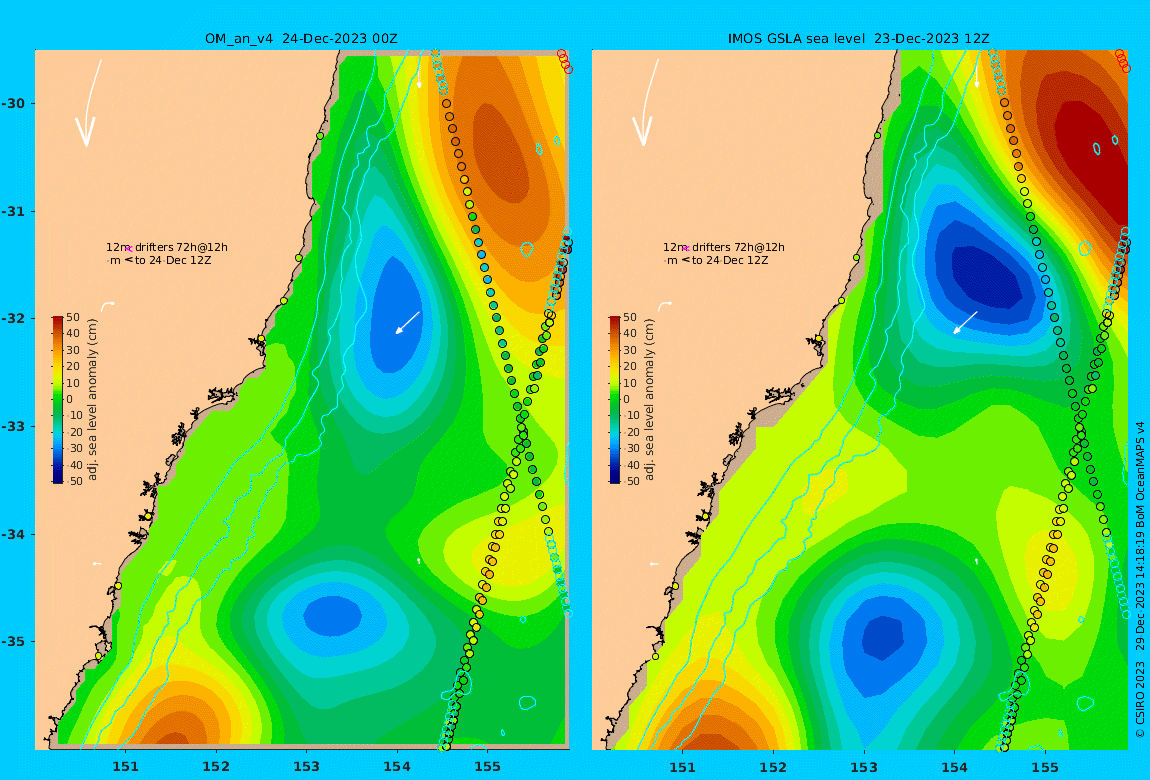Click longitude 151 under the IMOS GSLA map
The height and width of the screenshot is (780, 1150).
[x=683, y=767]
